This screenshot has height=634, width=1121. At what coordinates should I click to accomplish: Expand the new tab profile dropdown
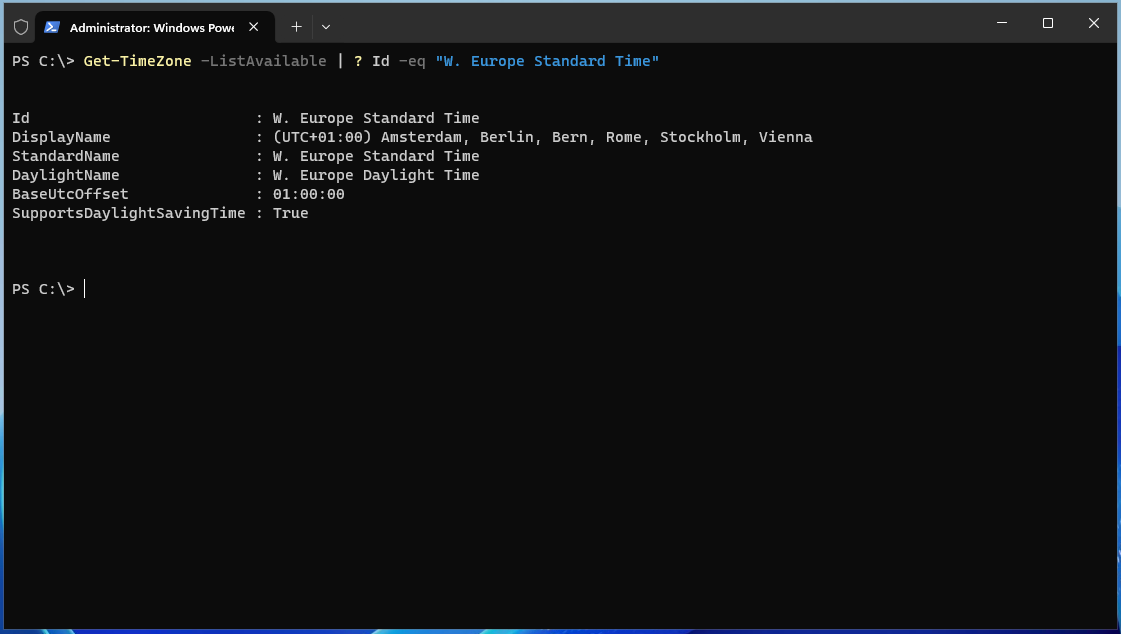[326, 27]
